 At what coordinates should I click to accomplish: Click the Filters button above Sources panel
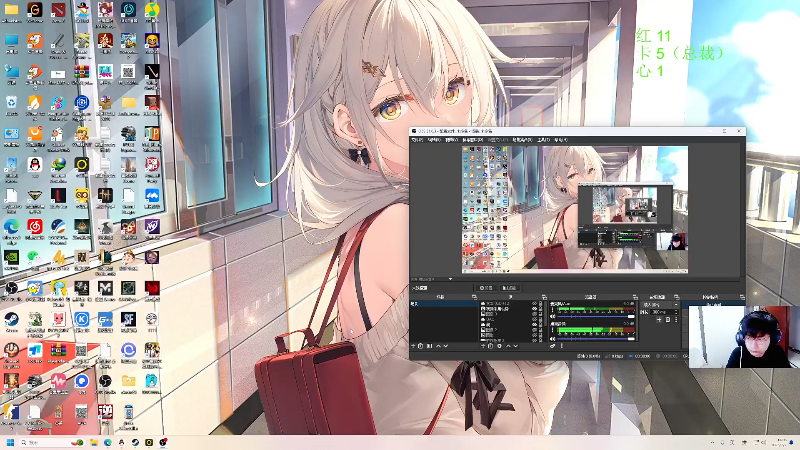[510, 288]
